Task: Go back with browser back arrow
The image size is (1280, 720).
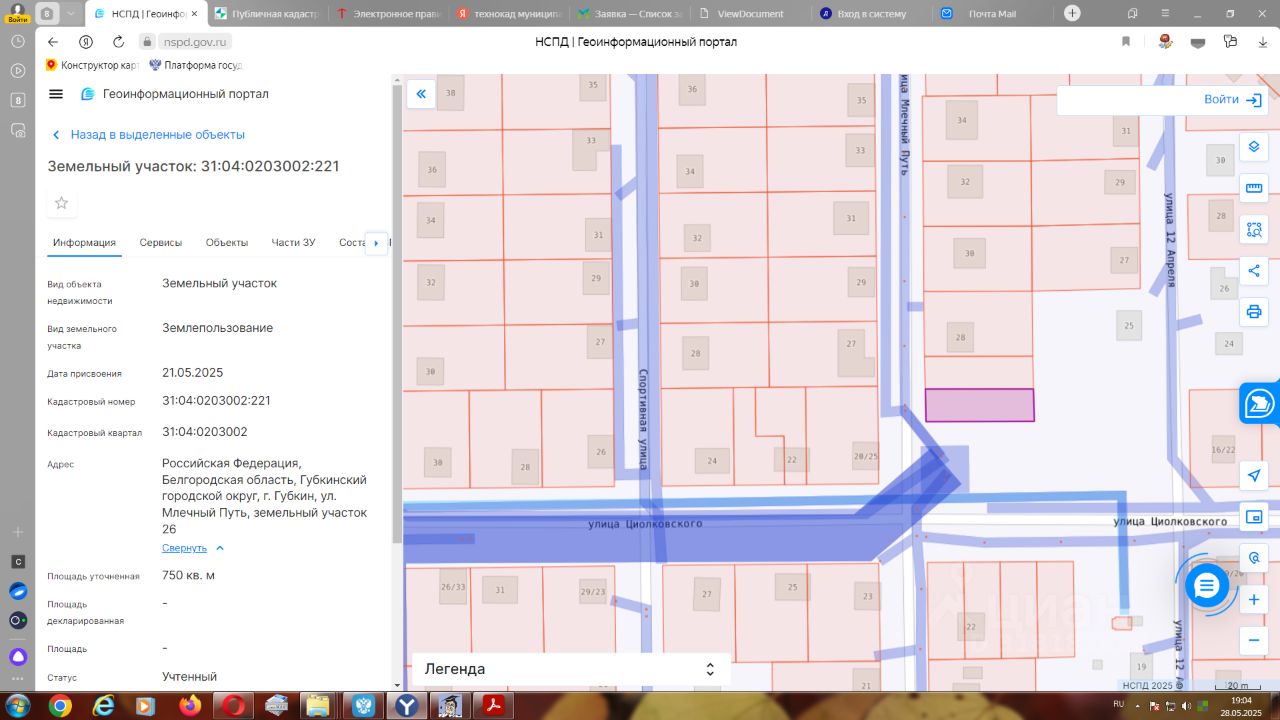Action: (53, 42)
